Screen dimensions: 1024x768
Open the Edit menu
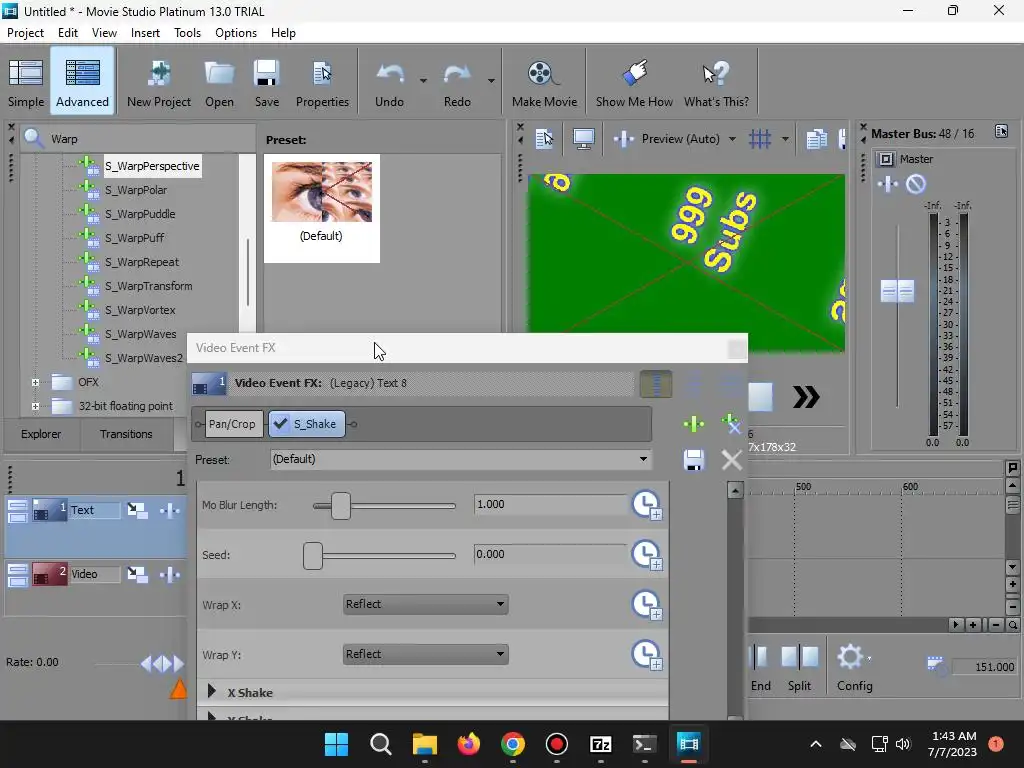68,33
